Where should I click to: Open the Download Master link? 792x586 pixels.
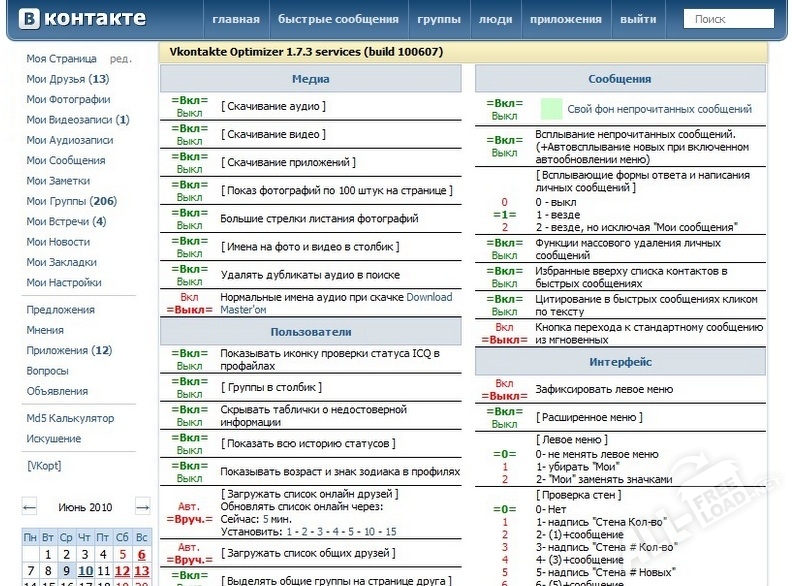[x=428, y=297]
